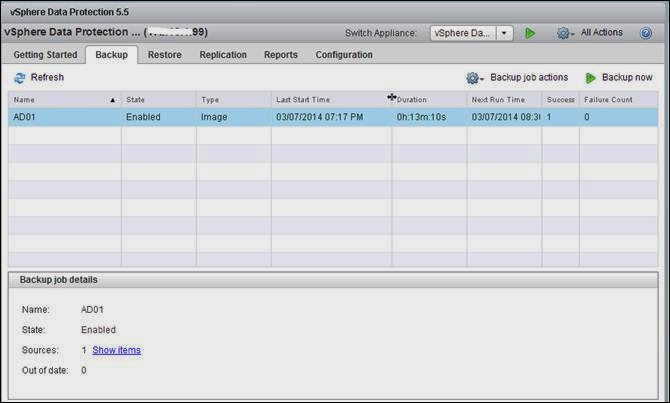Click the Backup job details panel header

(333, 280)
